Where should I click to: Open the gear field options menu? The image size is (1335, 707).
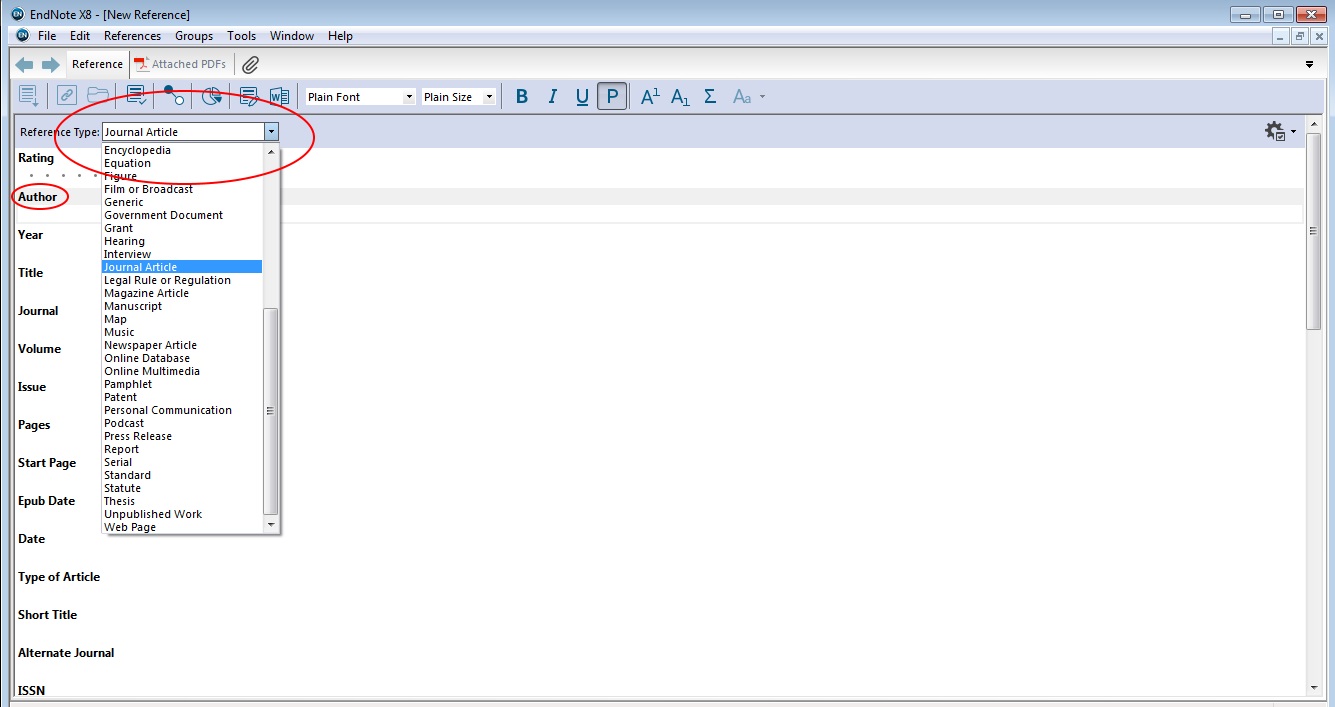pos(1280,131)
